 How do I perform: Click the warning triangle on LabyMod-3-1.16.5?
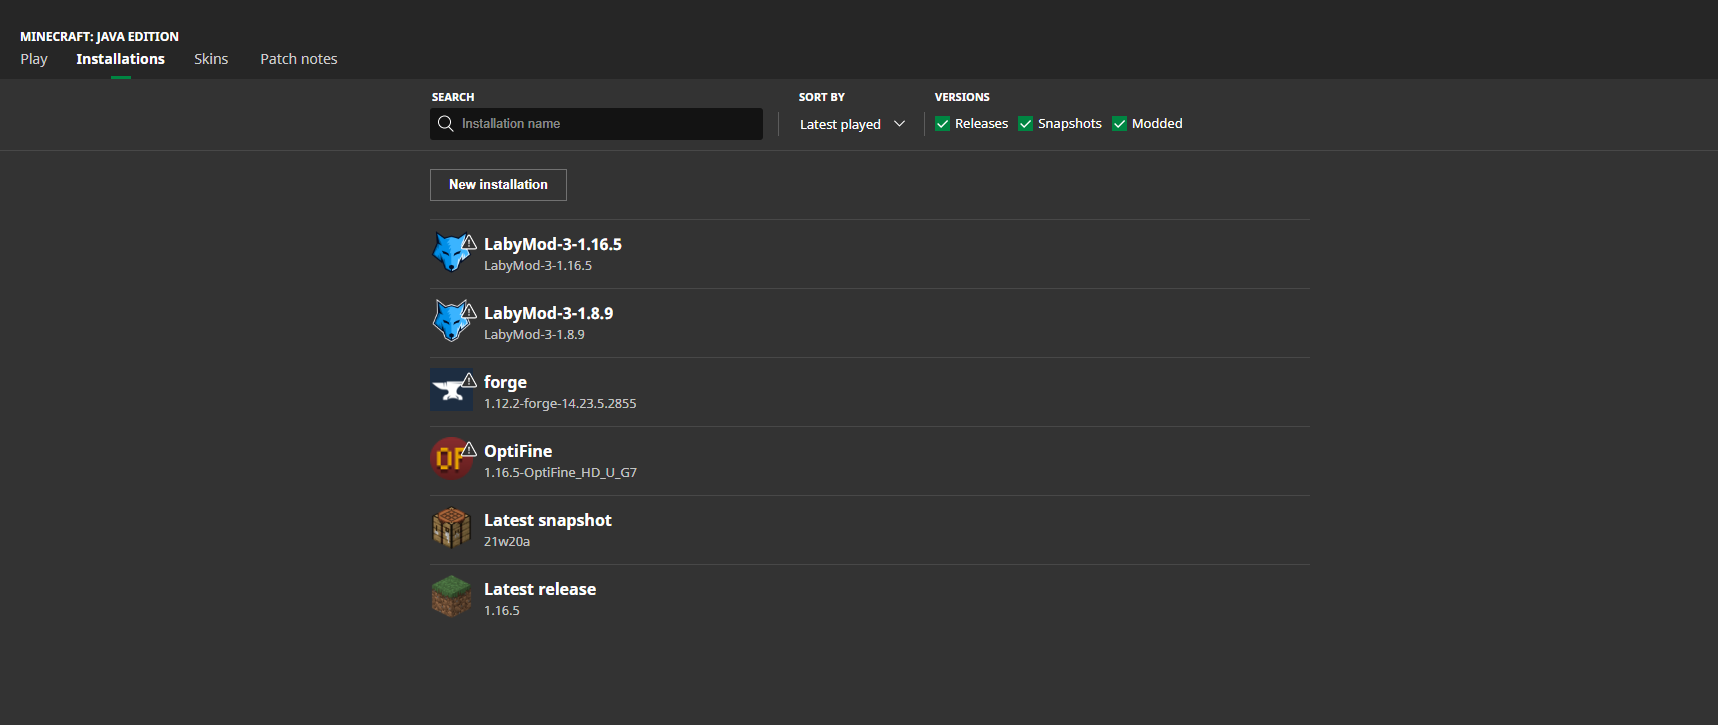tap(469, 242)
